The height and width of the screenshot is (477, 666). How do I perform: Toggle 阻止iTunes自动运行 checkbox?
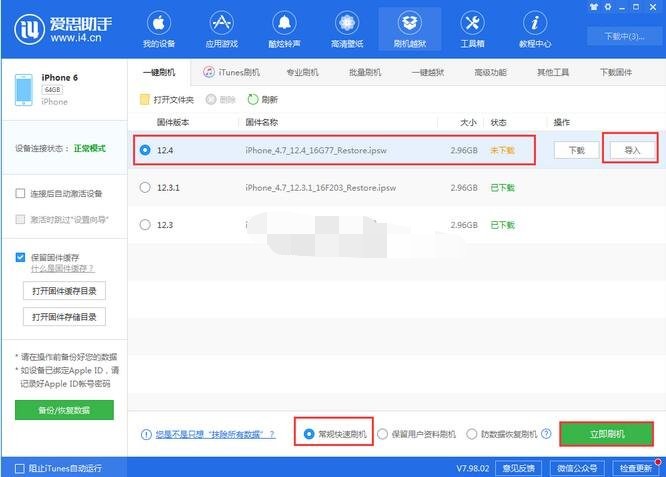pos(20,468)
